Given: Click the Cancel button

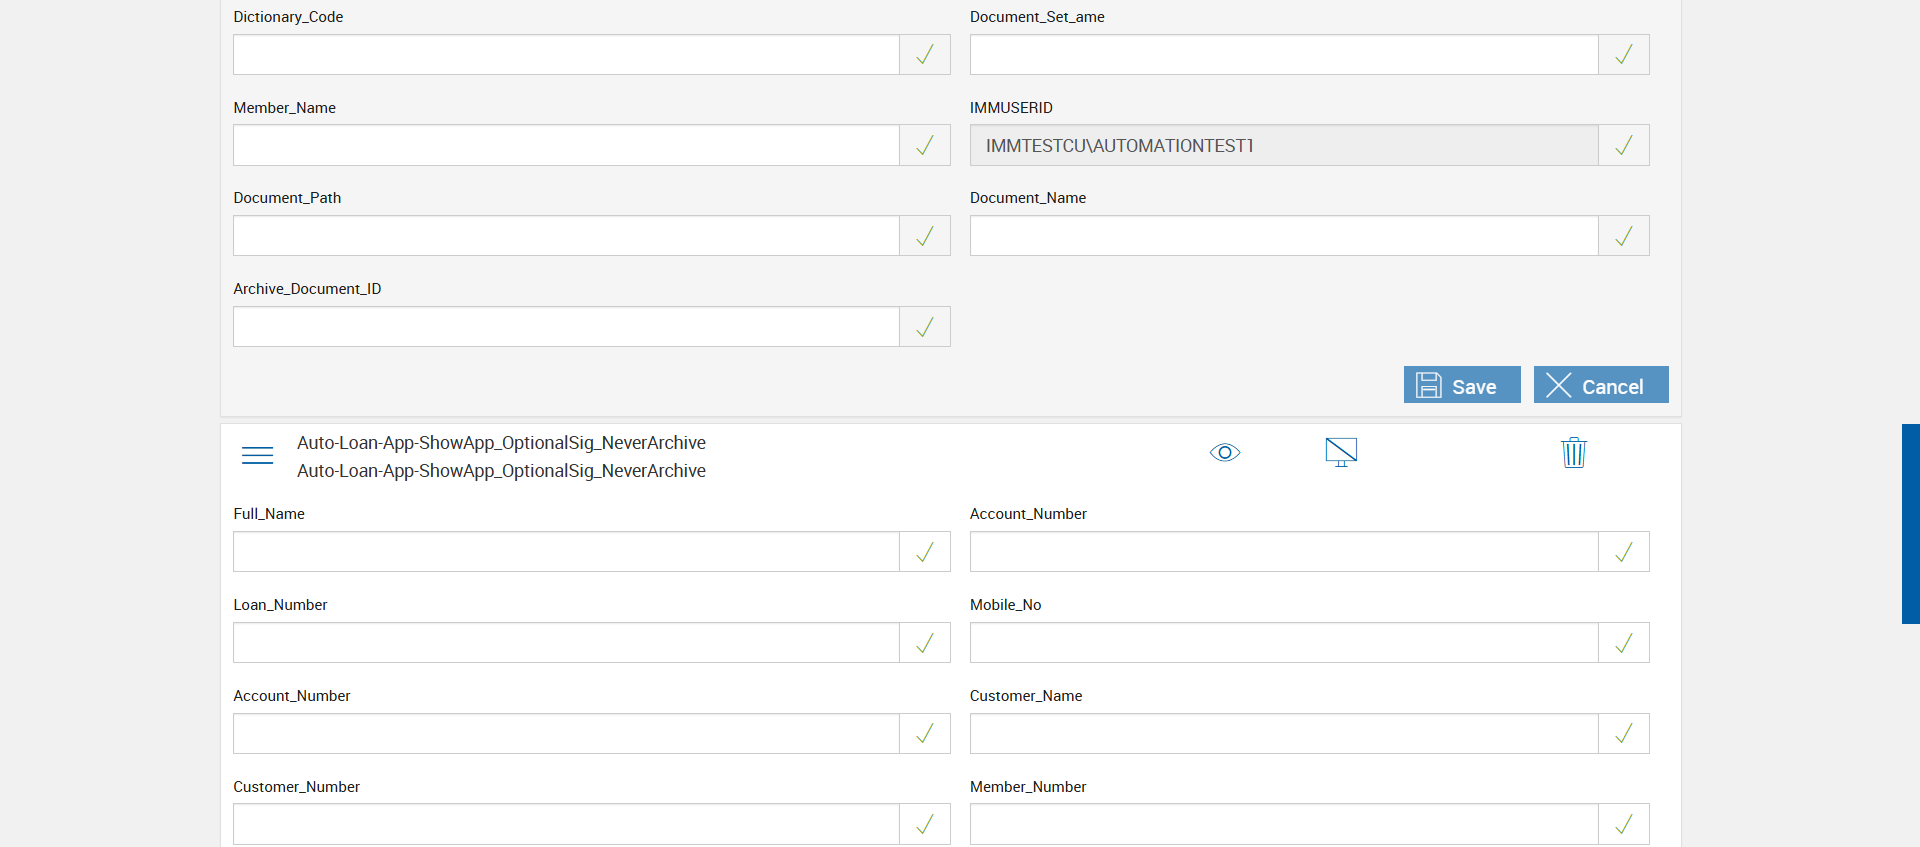Looking at the screenshot, I should (x=1600, y=385).
